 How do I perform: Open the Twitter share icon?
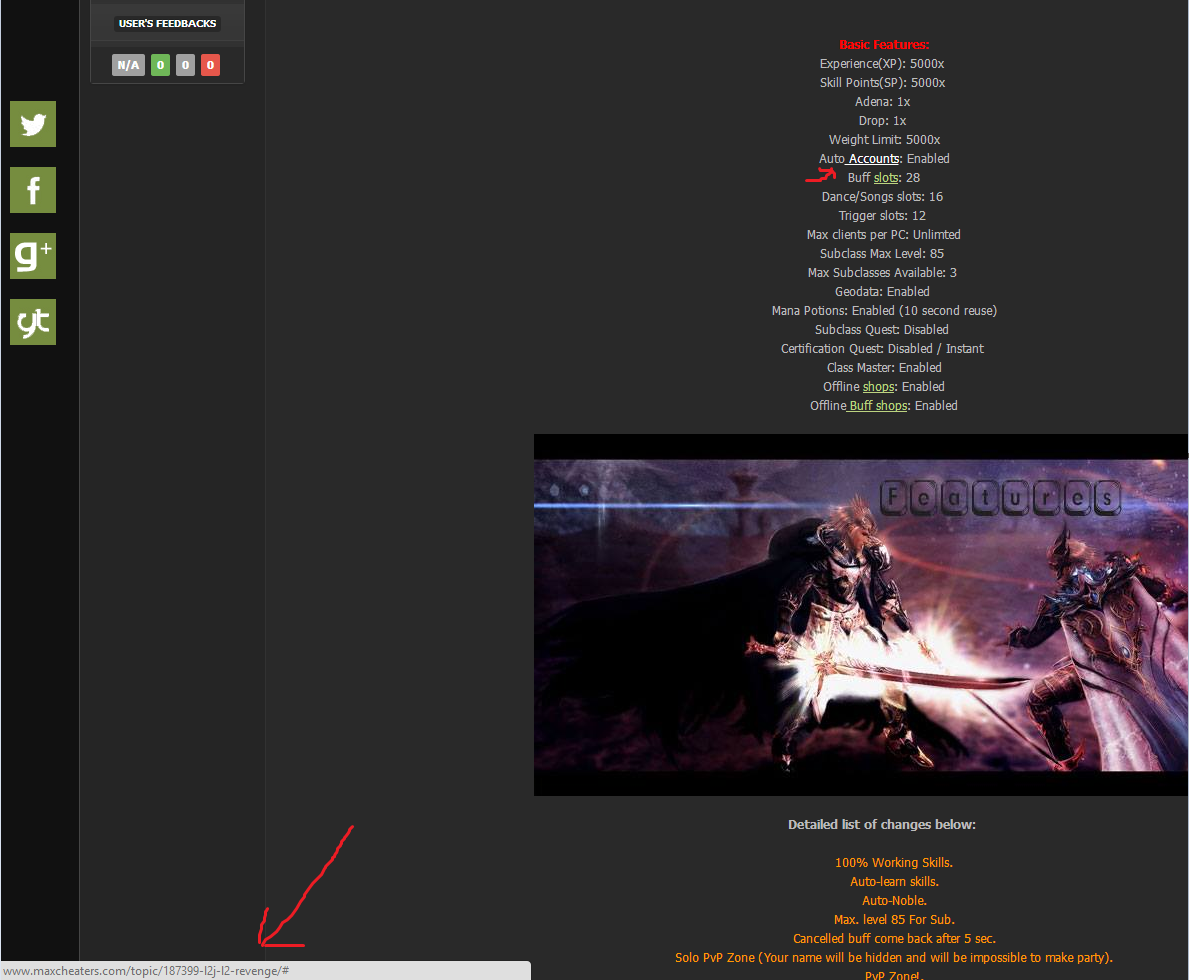[33, 124]
